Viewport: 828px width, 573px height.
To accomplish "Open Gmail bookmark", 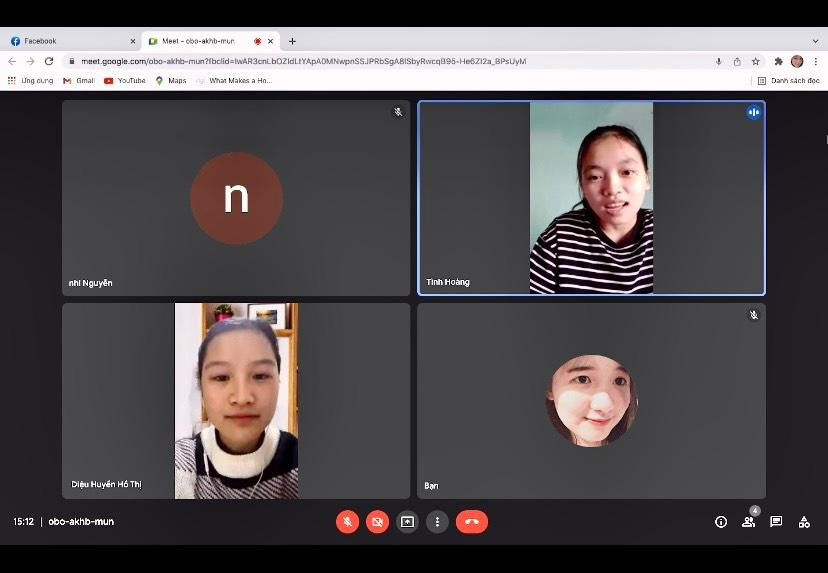I will point(79,81).
